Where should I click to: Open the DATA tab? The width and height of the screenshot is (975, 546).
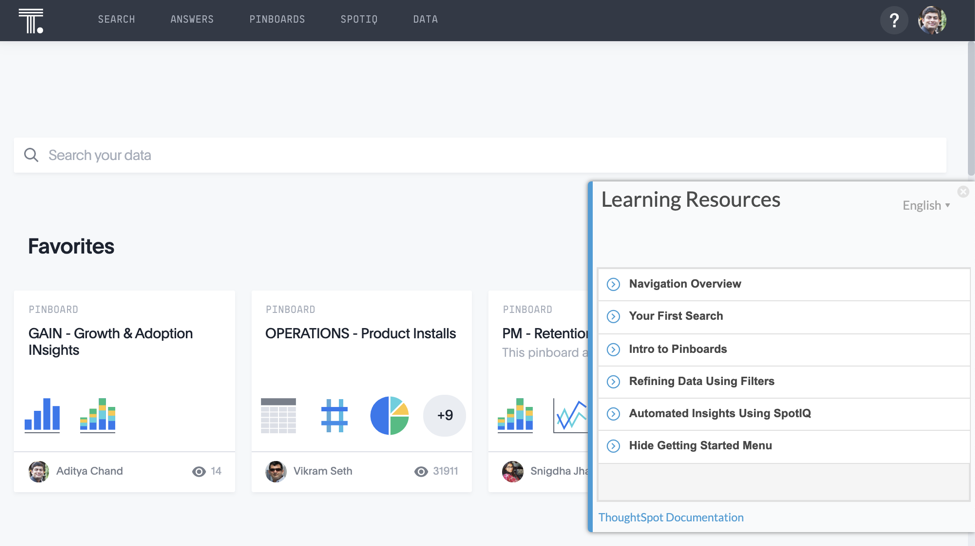(425, 19)
